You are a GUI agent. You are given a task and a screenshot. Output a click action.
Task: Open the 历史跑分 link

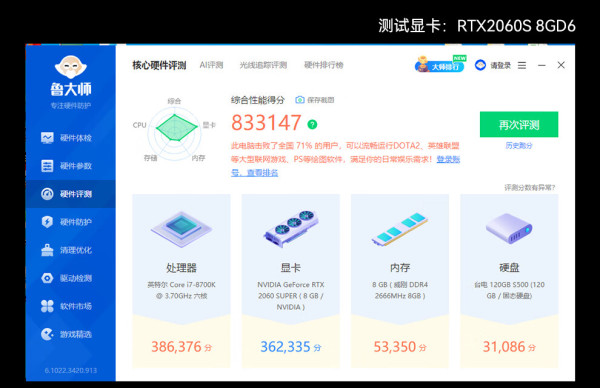(x=519, y=145)
